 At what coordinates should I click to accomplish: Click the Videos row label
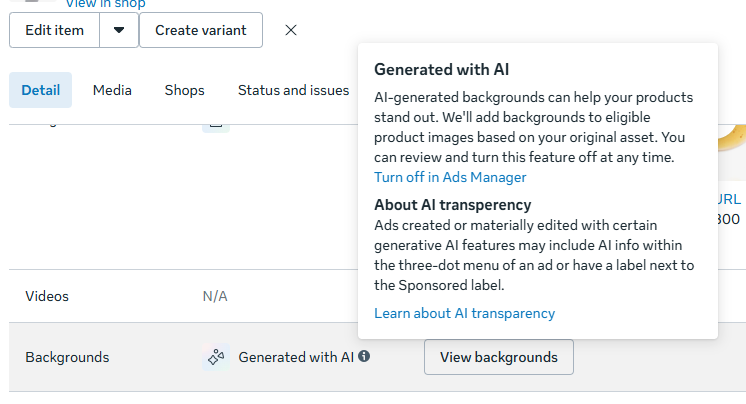pyautogui.click(x=47, y=296)
